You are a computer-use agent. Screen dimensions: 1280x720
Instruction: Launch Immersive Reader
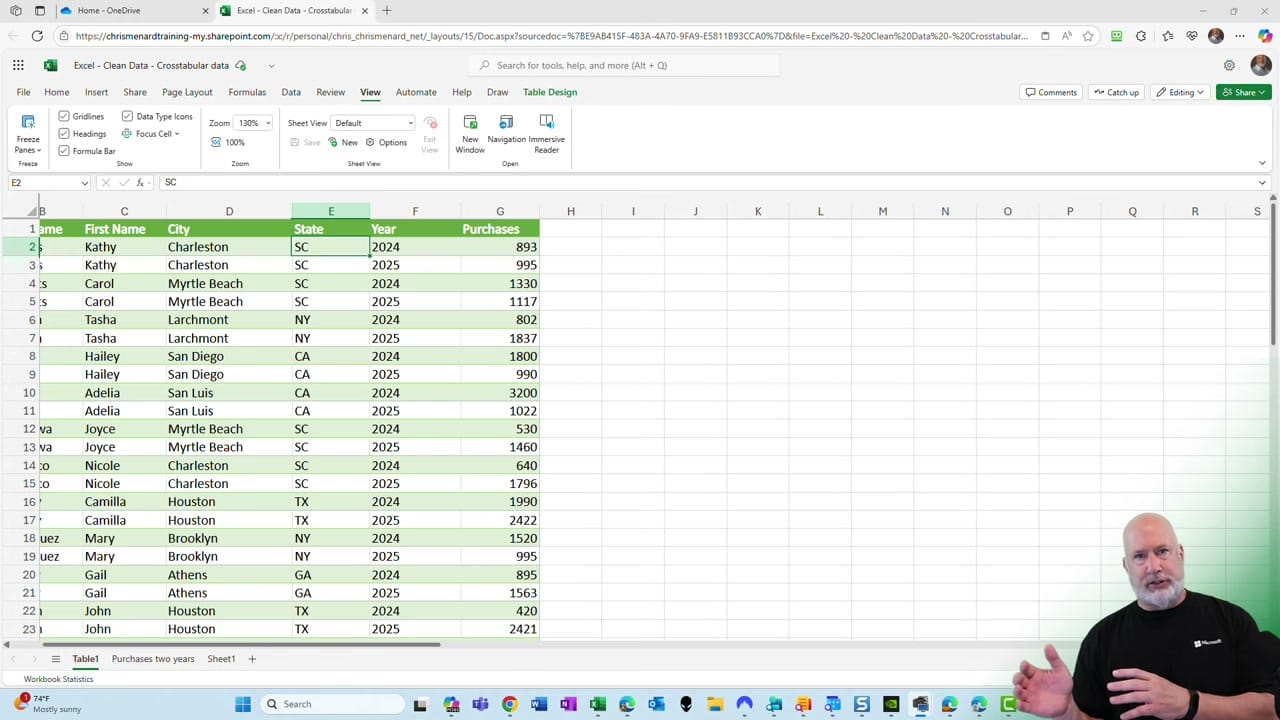(546, 132)
